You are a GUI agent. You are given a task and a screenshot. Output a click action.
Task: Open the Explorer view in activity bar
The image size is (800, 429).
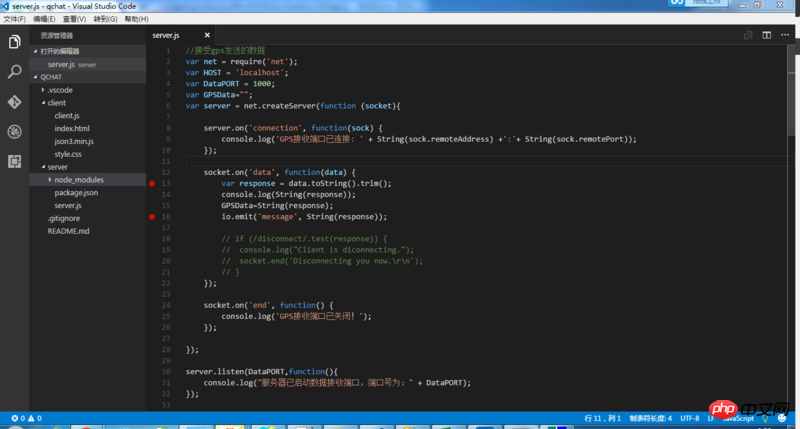coord(14,42)
